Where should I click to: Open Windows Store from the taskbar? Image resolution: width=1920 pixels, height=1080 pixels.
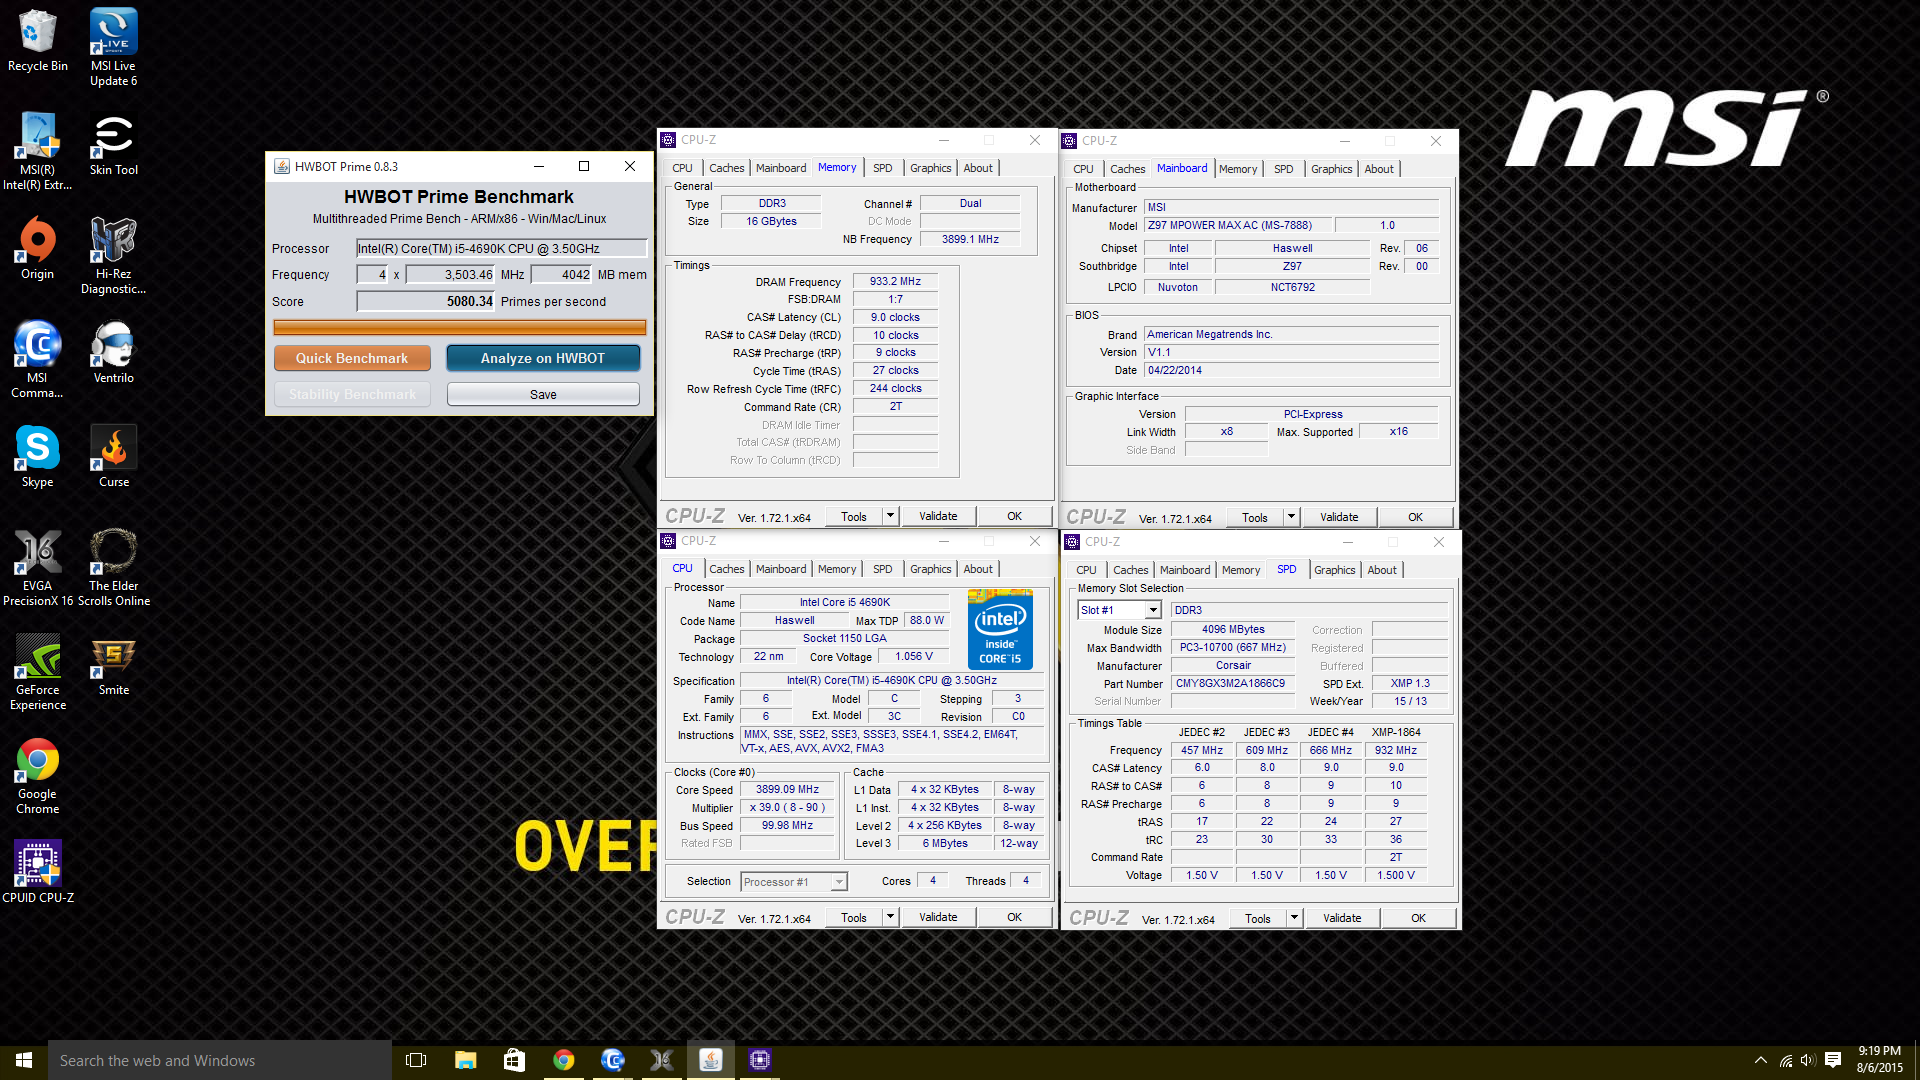point(514,1060)
